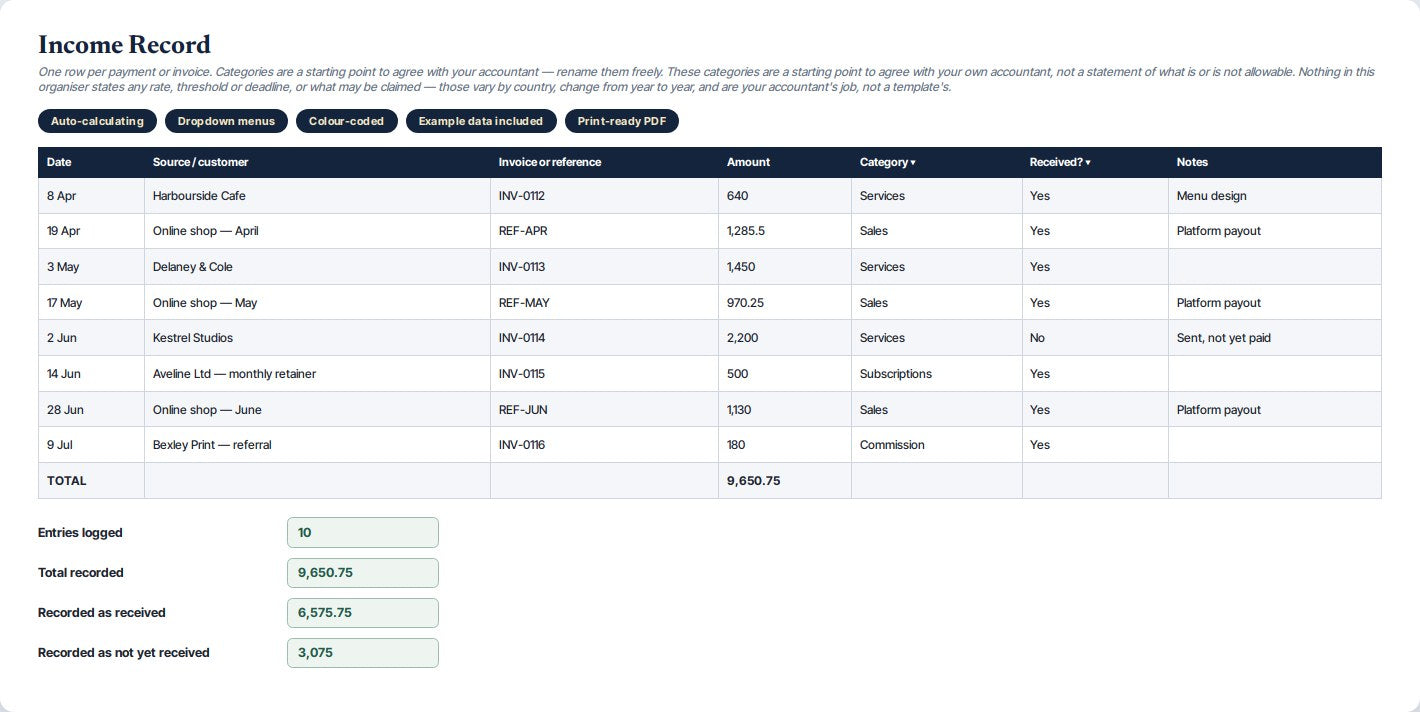Click the Auto-calculating pill
Image resolution: width=1420 pixels, height=712 pixels.
tap(97, 121)
